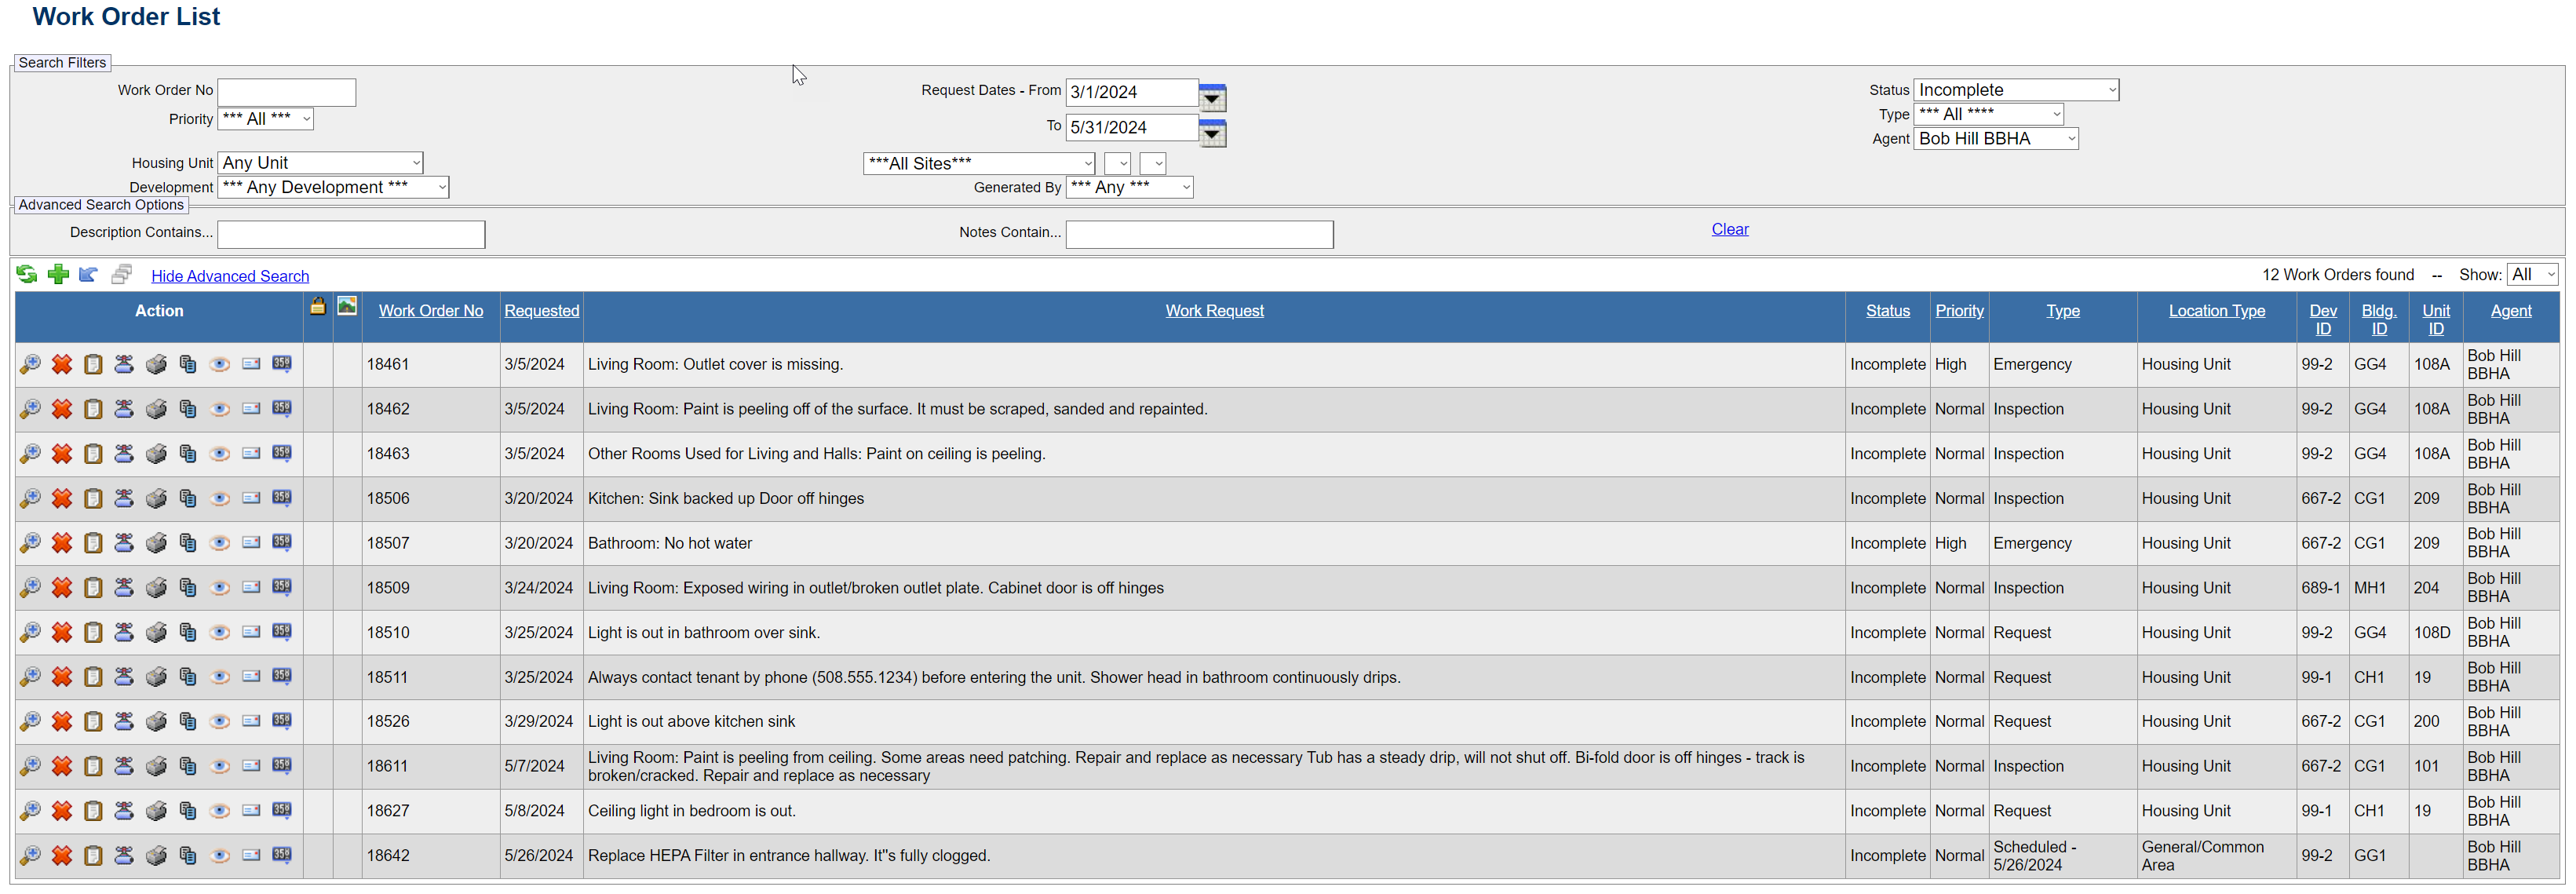Click the magnifier view icon for order 18507
The image size is (2576, 894).
pos(30,543)
